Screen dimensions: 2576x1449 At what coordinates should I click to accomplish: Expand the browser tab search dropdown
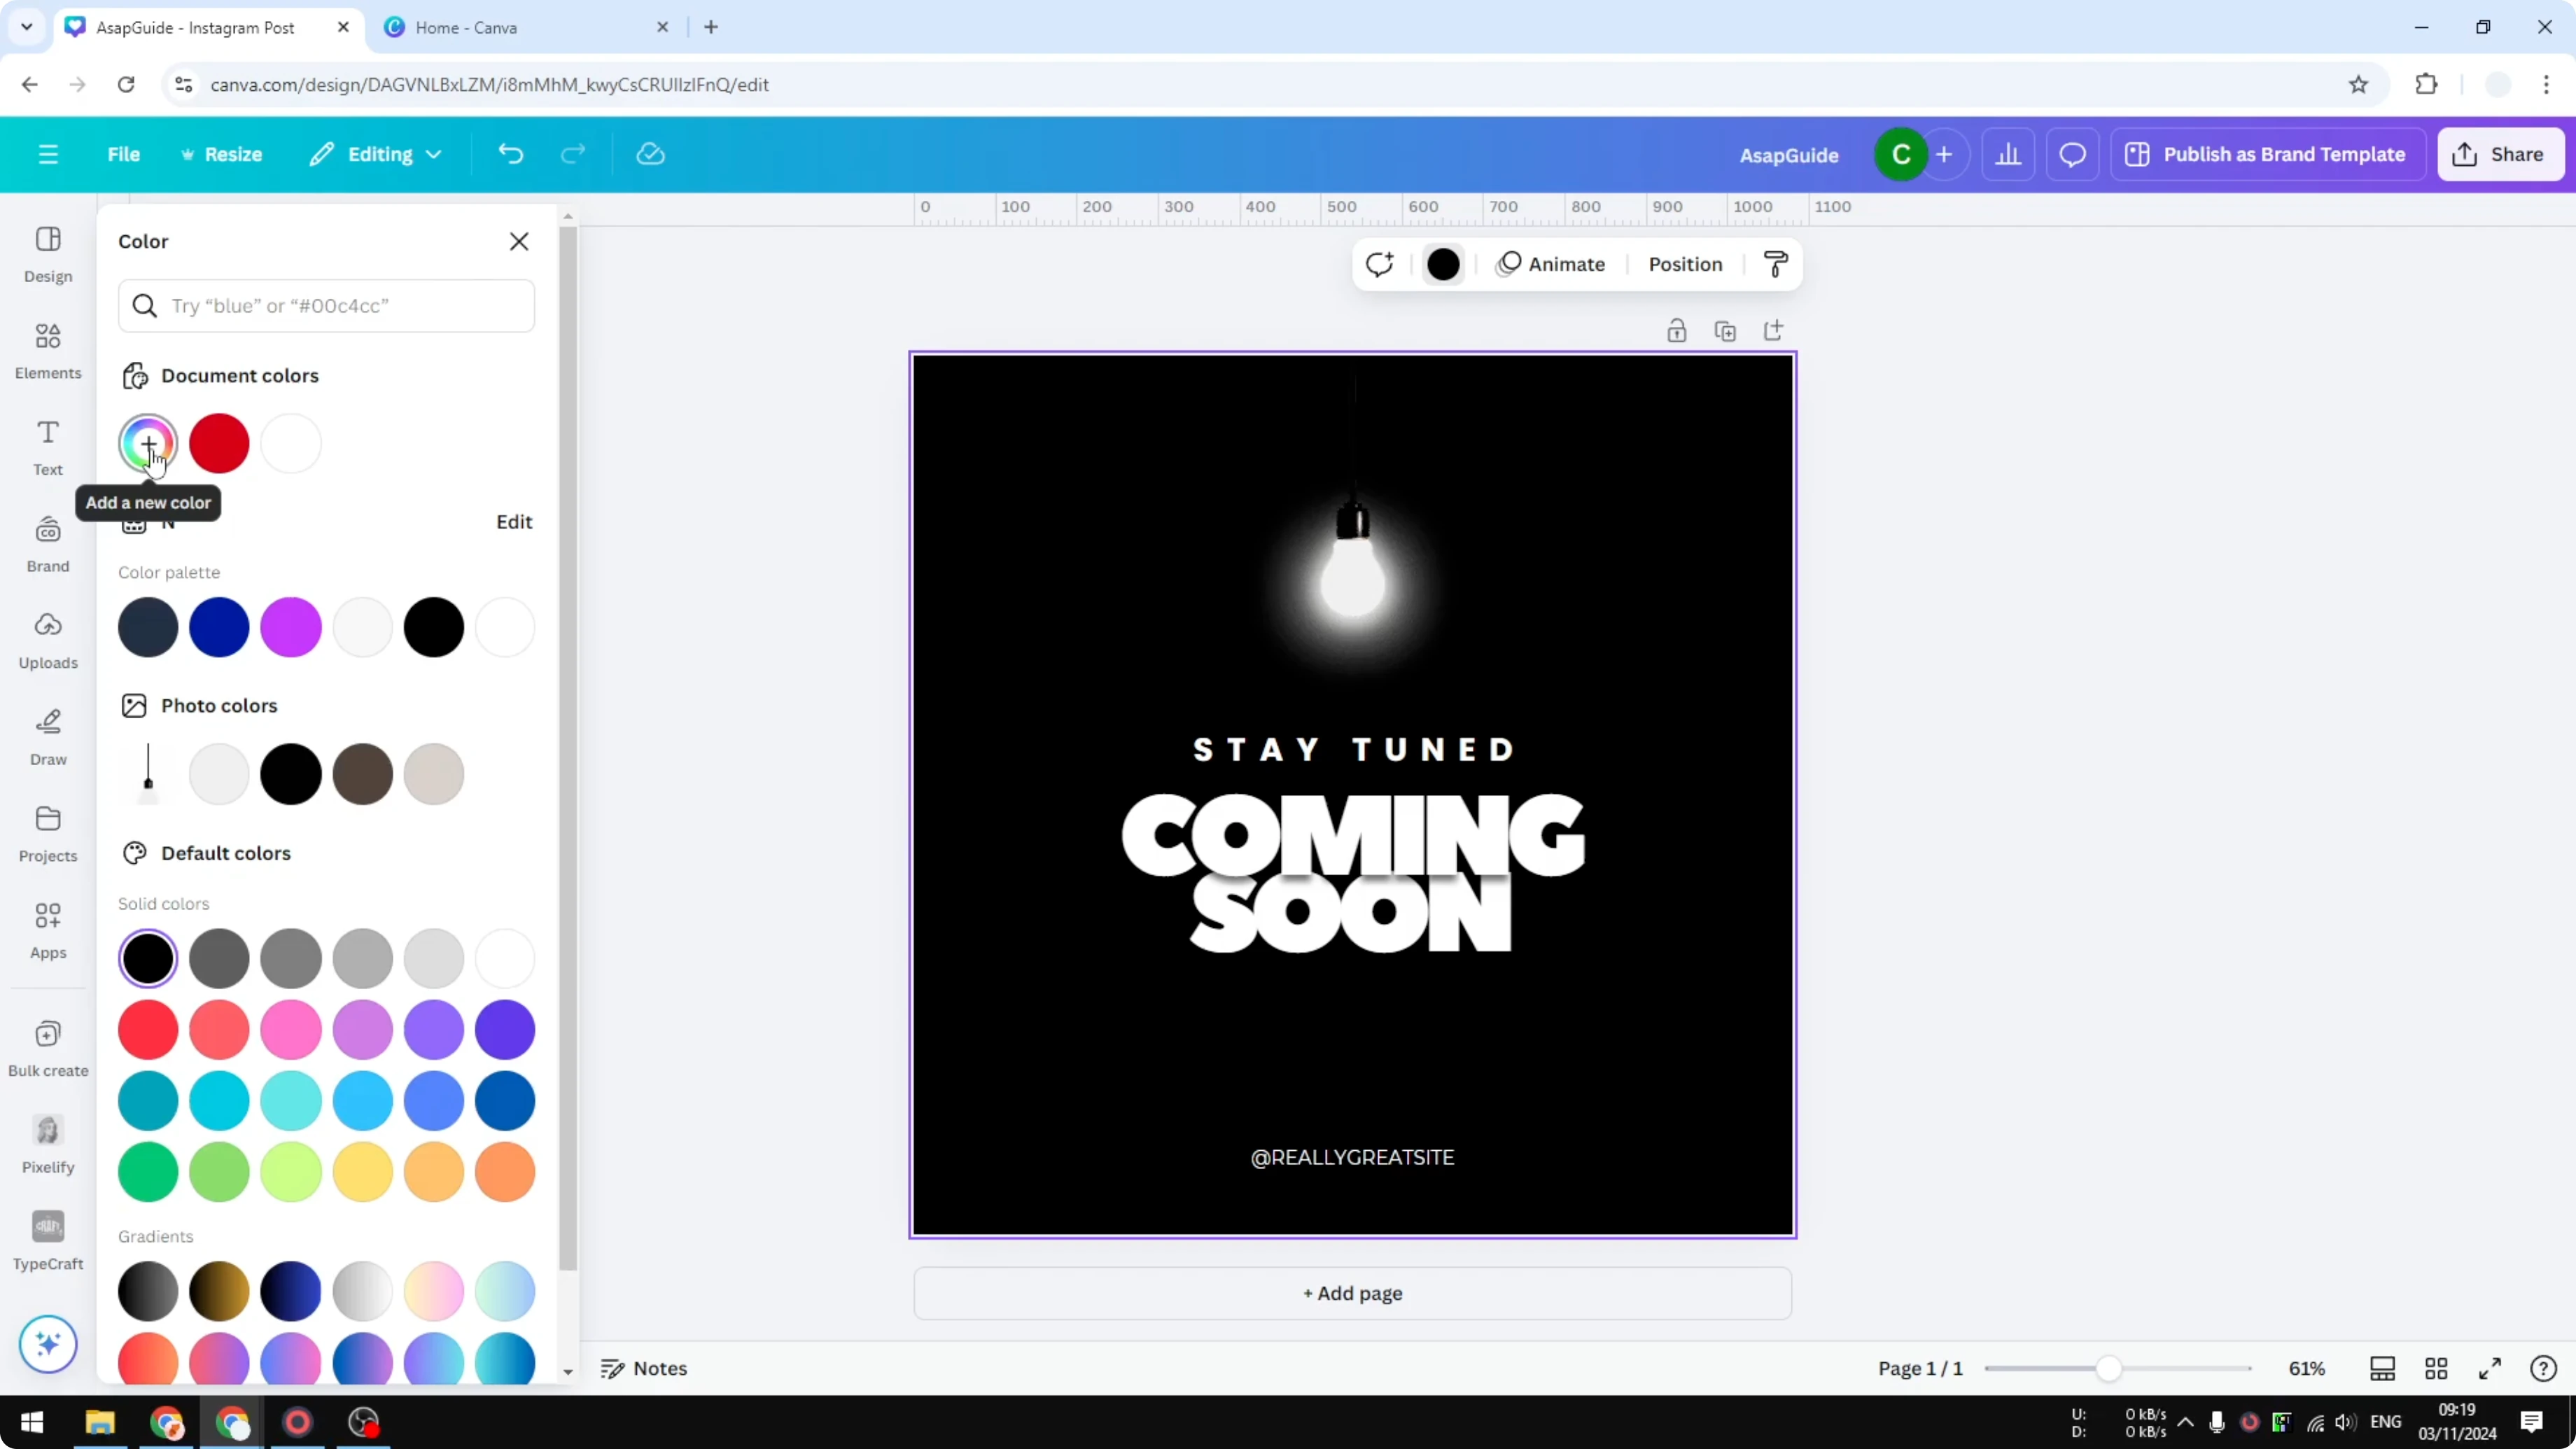pyautogui.click(x=26, y=27)
